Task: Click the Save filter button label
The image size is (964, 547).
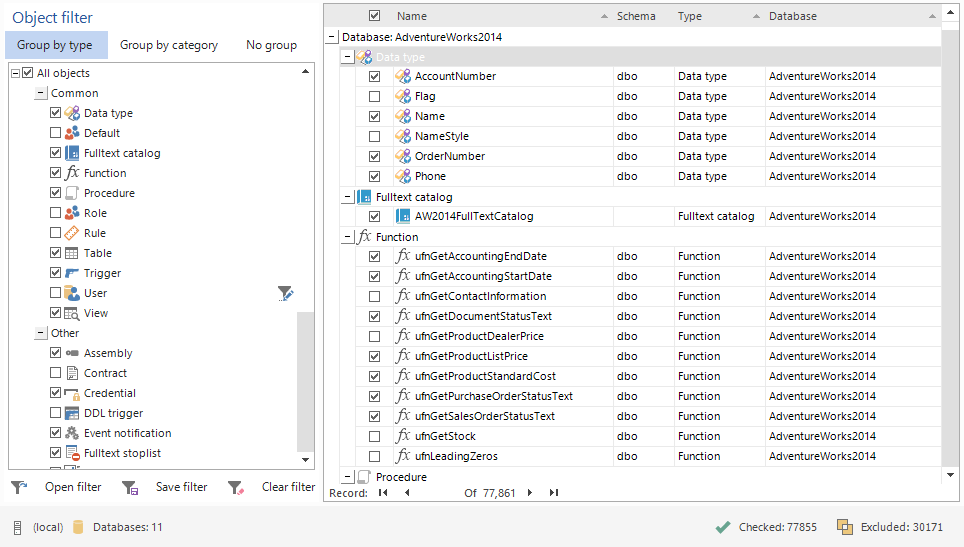Action: (181, 487)
